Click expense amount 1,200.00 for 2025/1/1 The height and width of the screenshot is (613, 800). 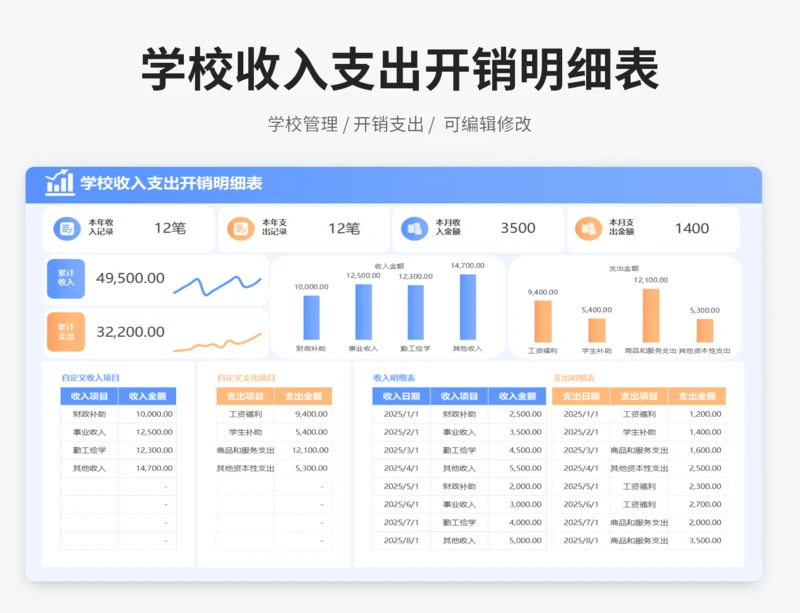click(697, 414)
